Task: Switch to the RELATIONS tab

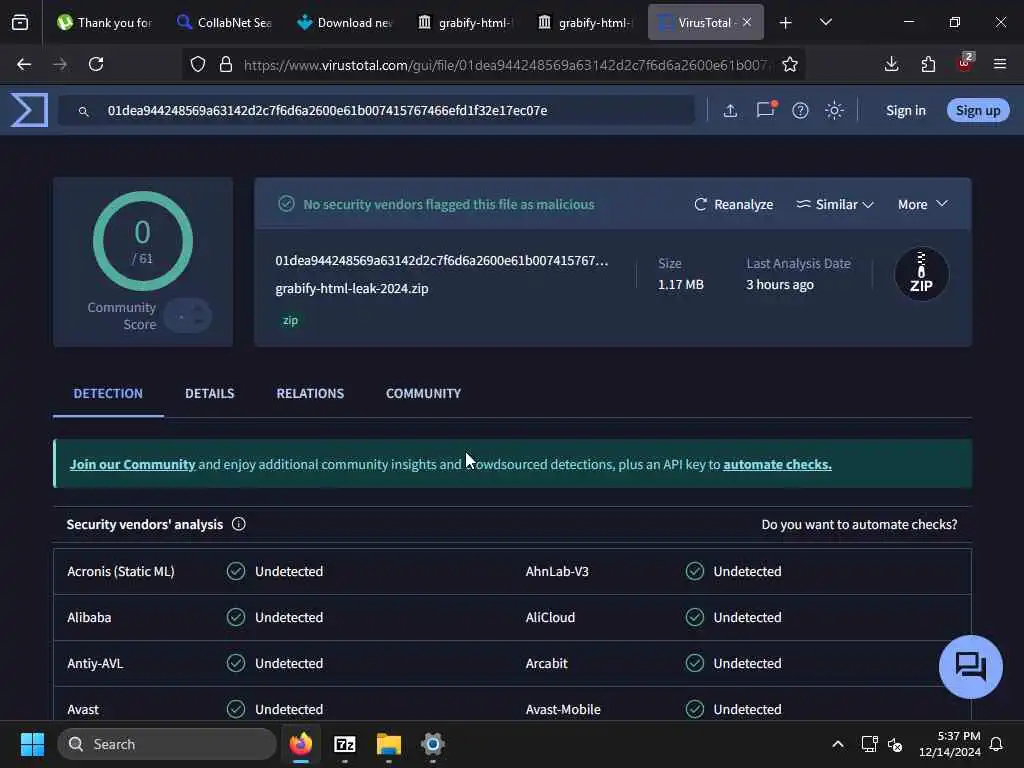Action: (310, 393)
